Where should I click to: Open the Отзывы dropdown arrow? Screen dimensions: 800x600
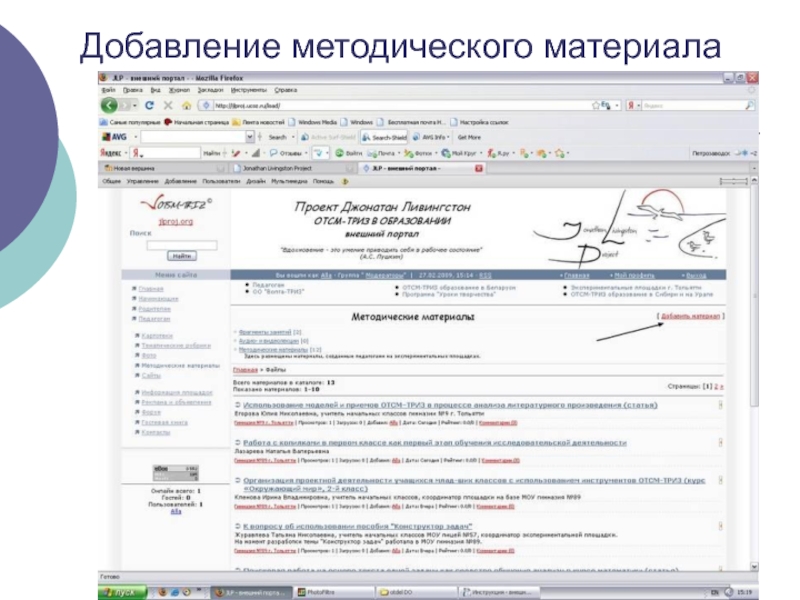[x=306, y=153]
